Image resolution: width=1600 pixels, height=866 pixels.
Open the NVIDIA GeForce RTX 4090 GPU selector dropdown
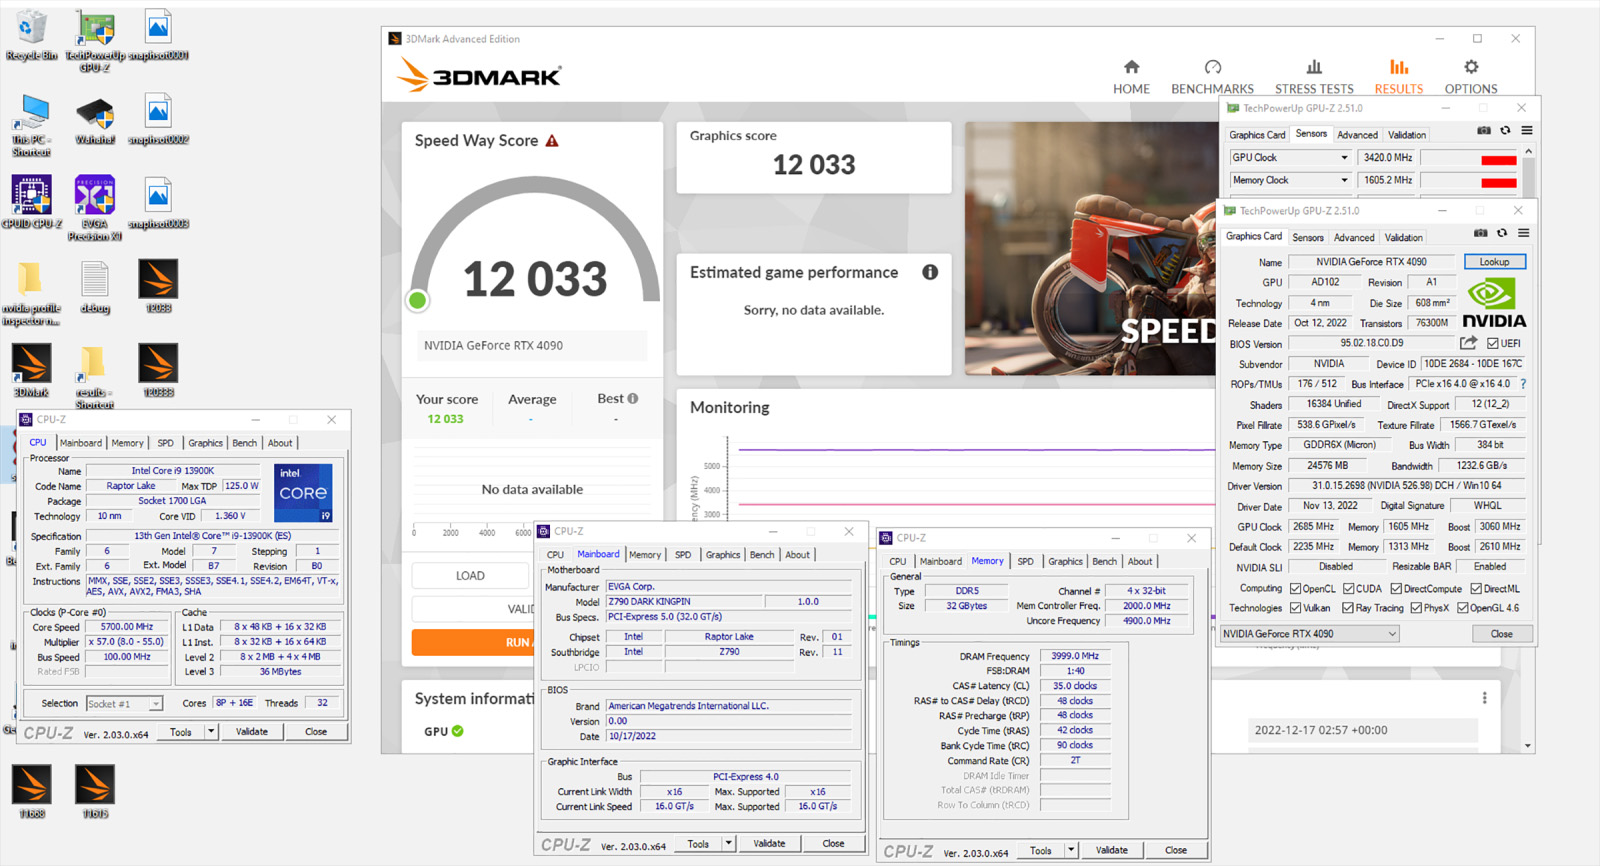point(1310,634)
